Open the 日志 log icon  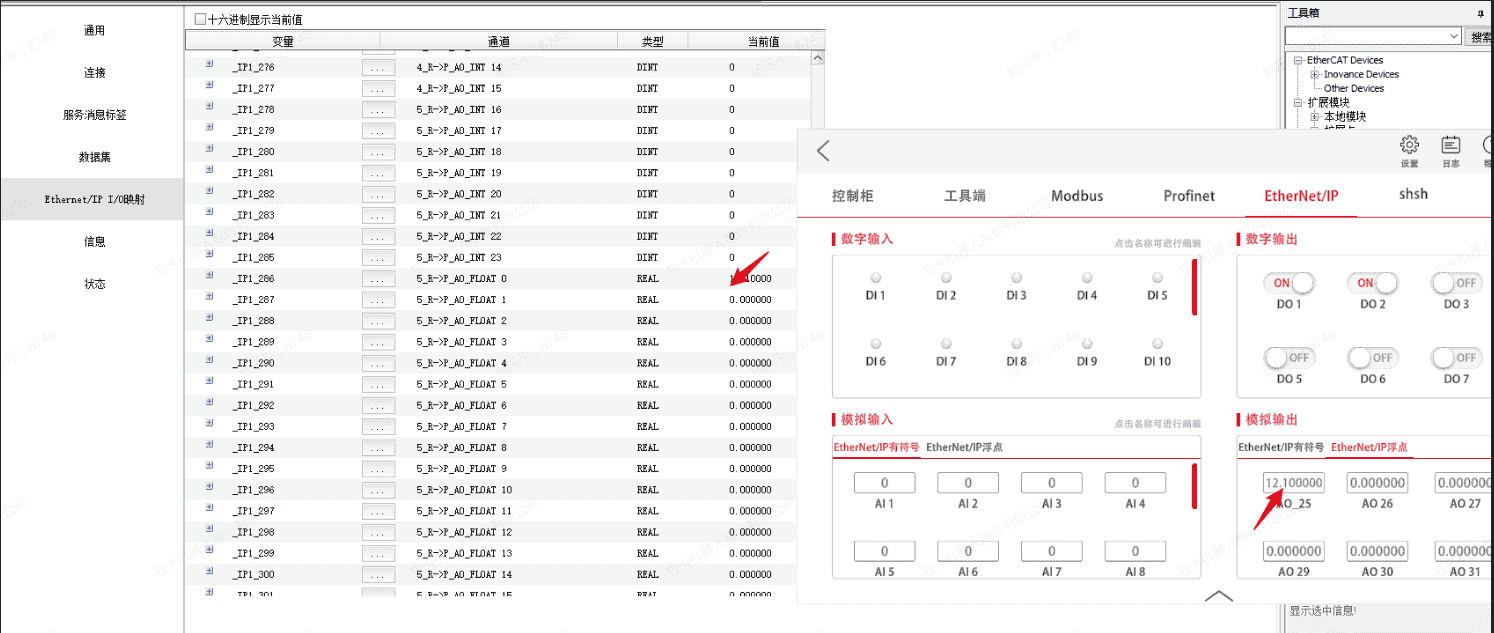click(1450, 145)
